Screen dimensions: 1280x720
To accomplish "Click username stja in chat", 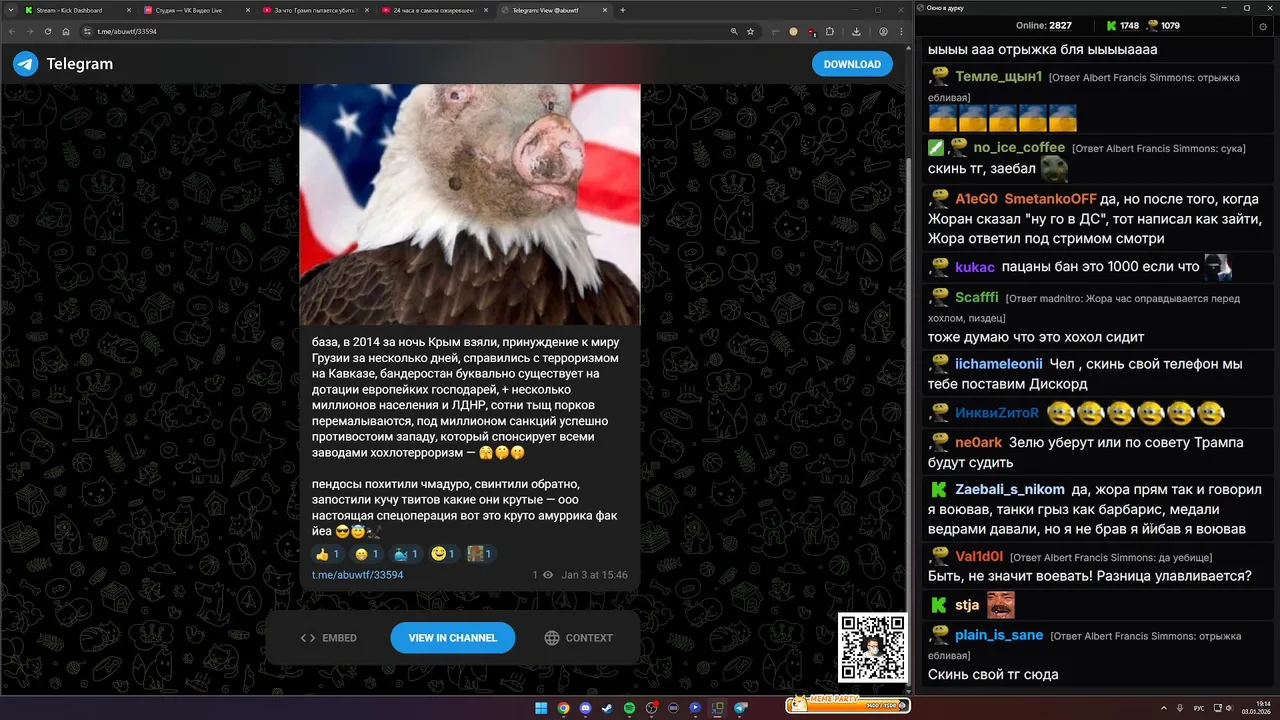I will click(967, 605).
